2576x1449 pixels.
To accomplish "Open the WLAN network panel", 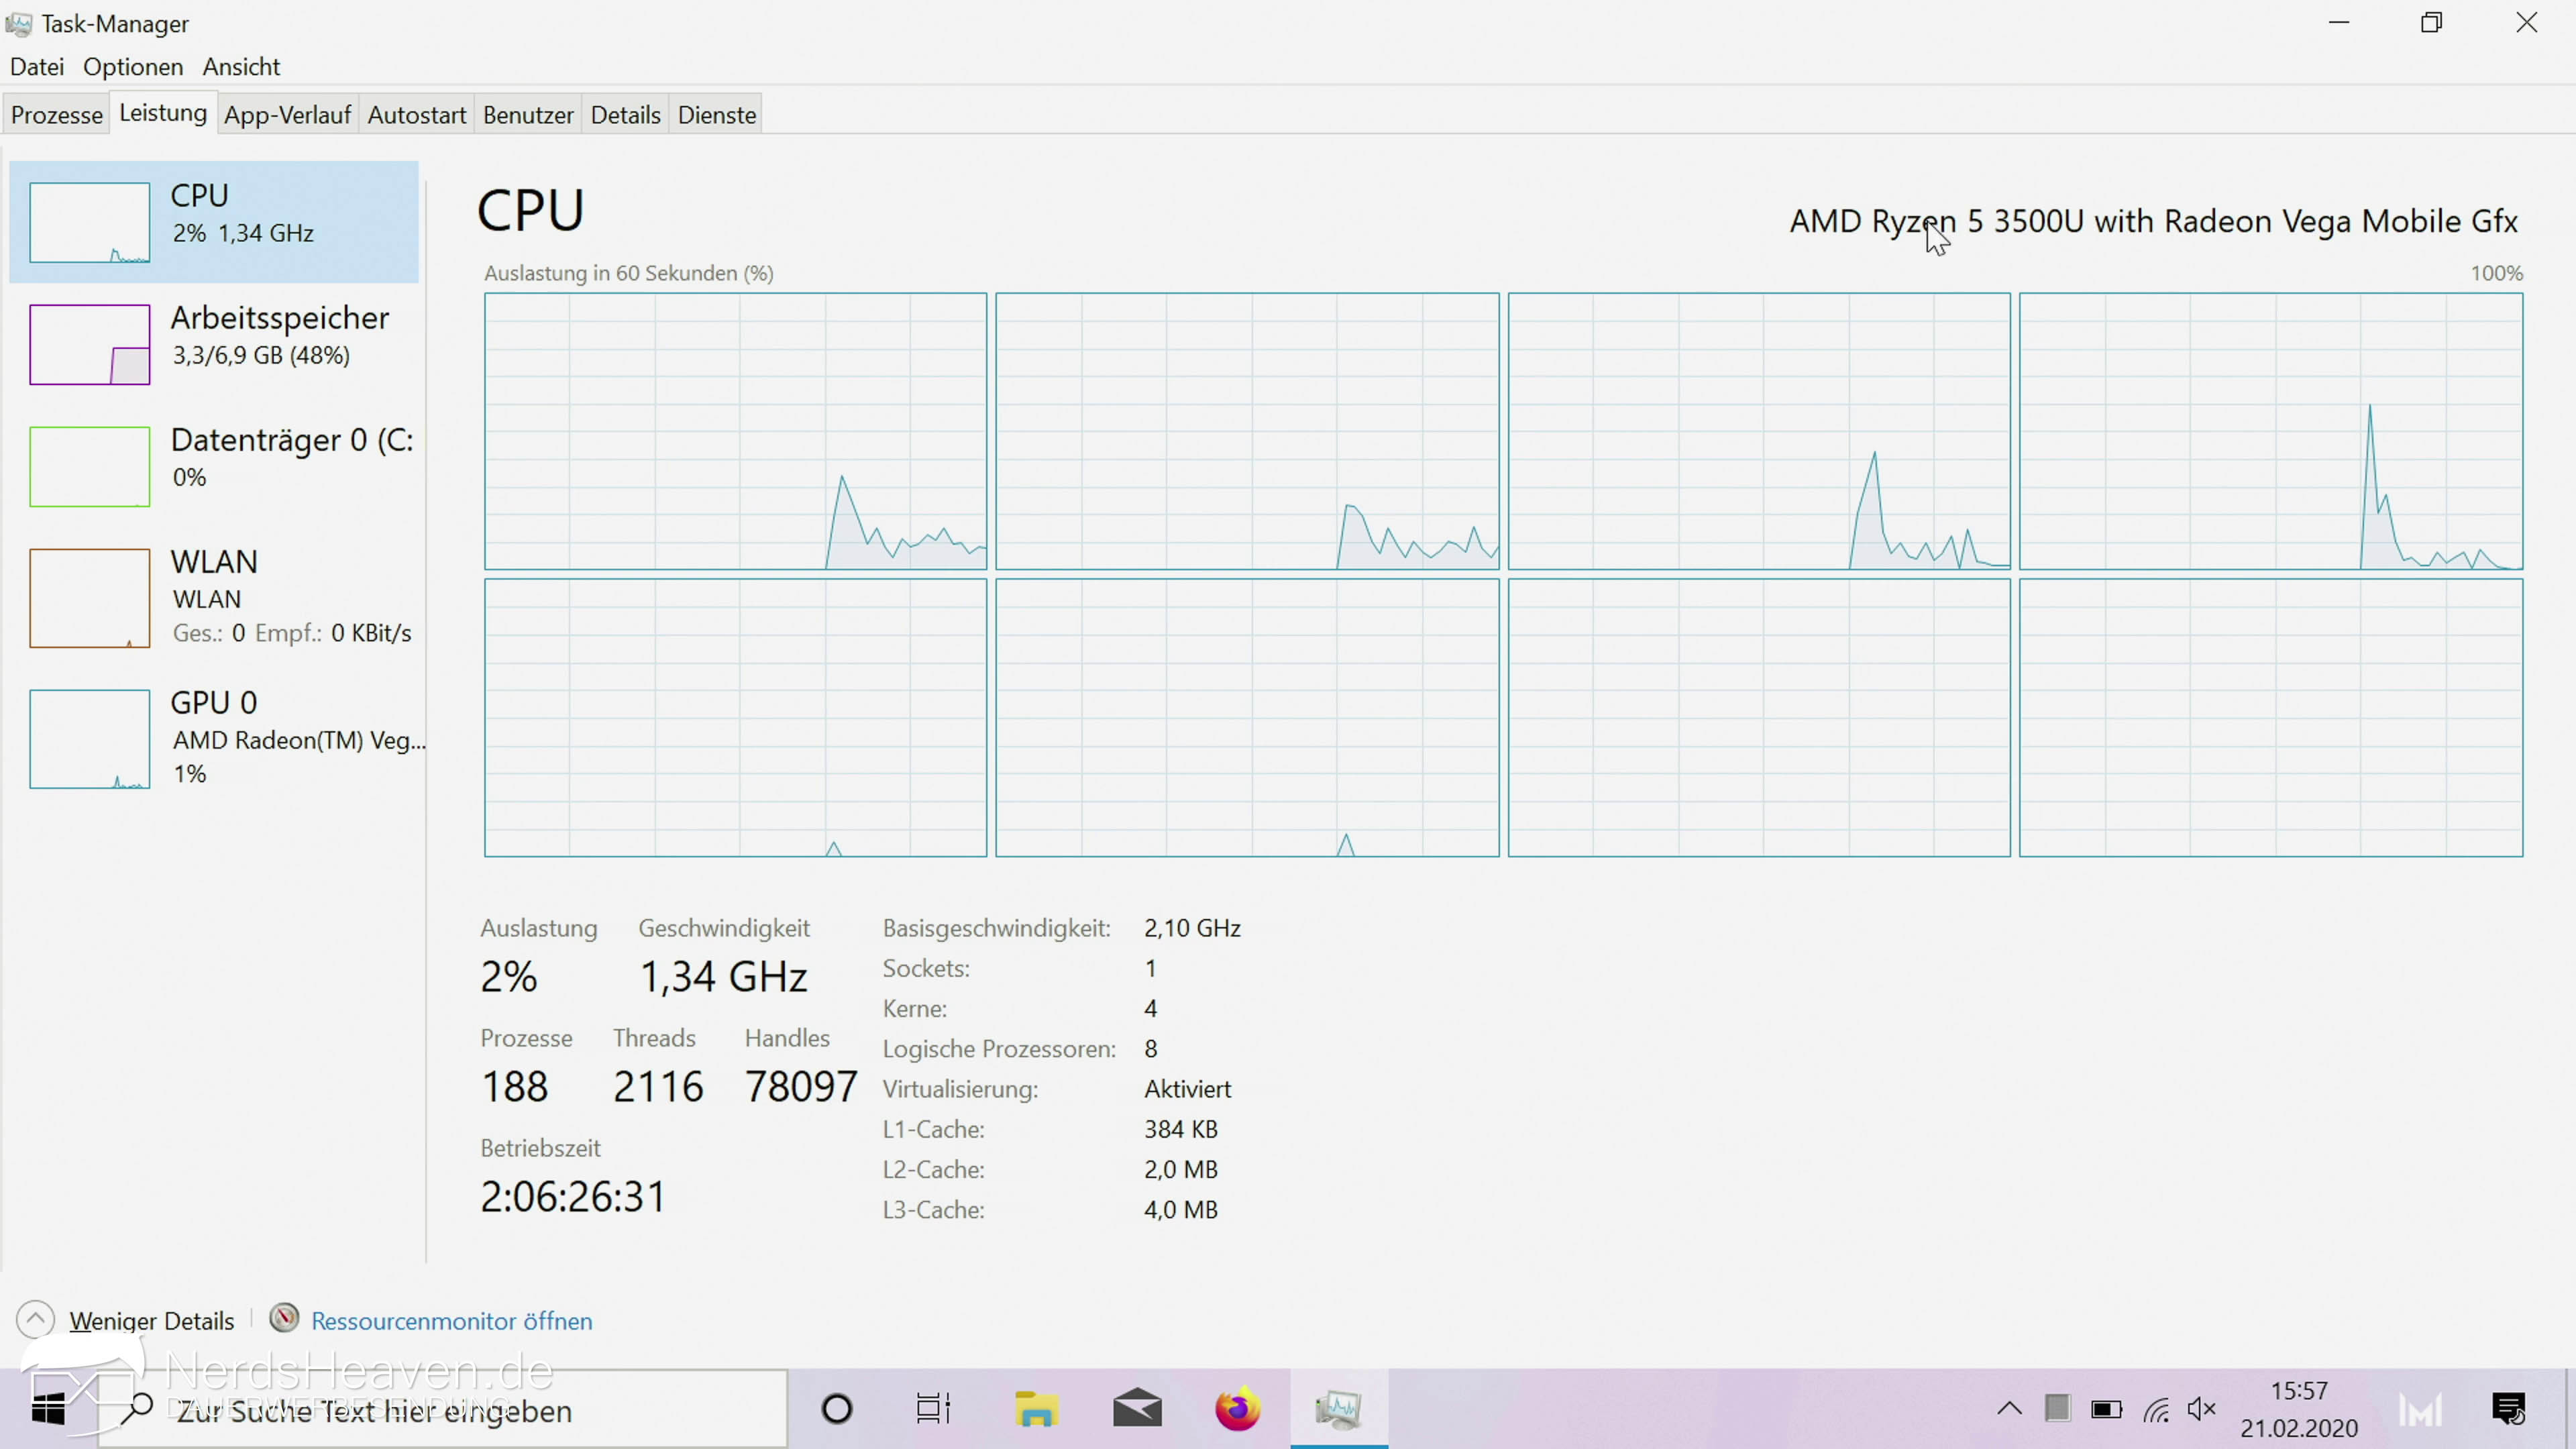I will tap(214, 597).
